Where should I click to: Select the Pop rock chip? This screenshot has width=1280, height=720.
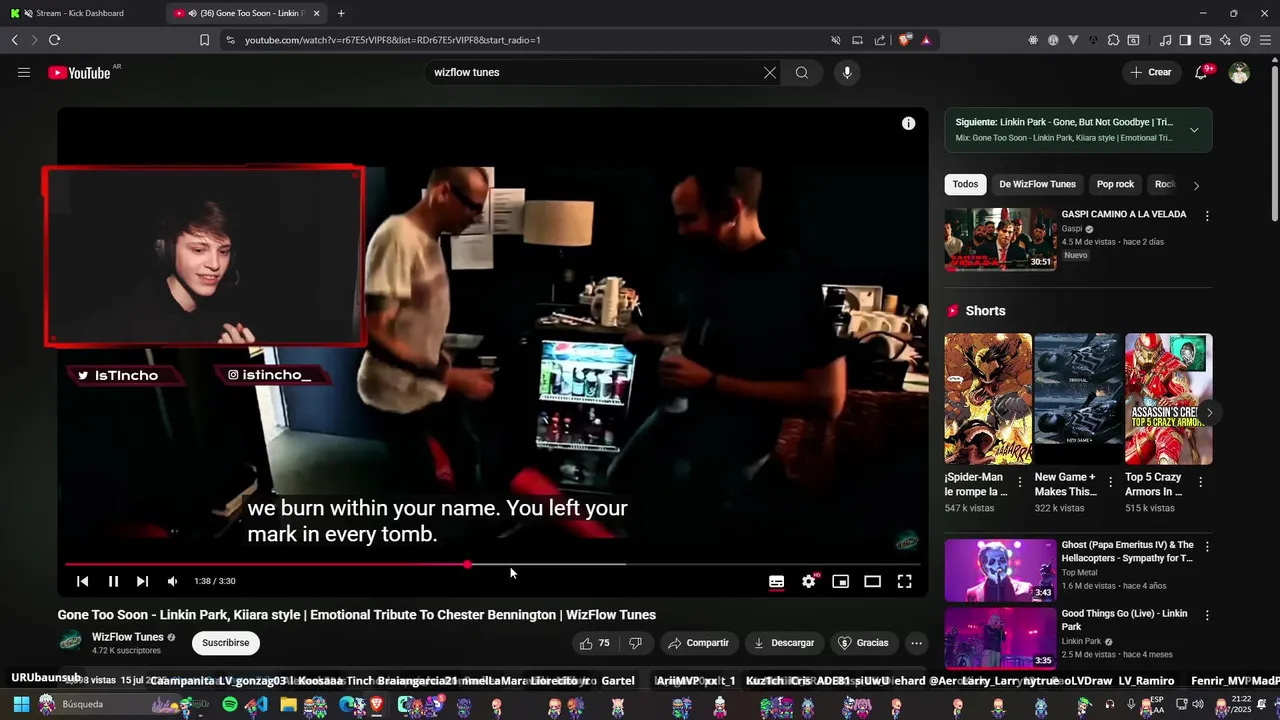1115,184
